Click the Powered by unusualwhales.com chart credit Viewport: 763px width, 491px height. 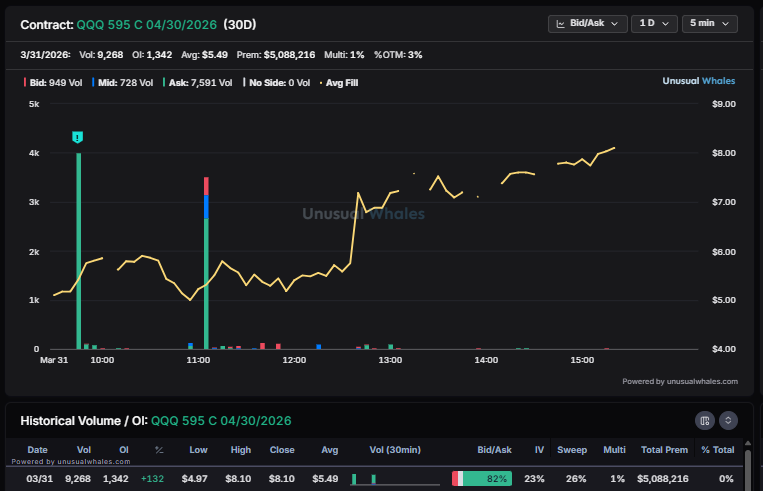(x=680, y=381)
